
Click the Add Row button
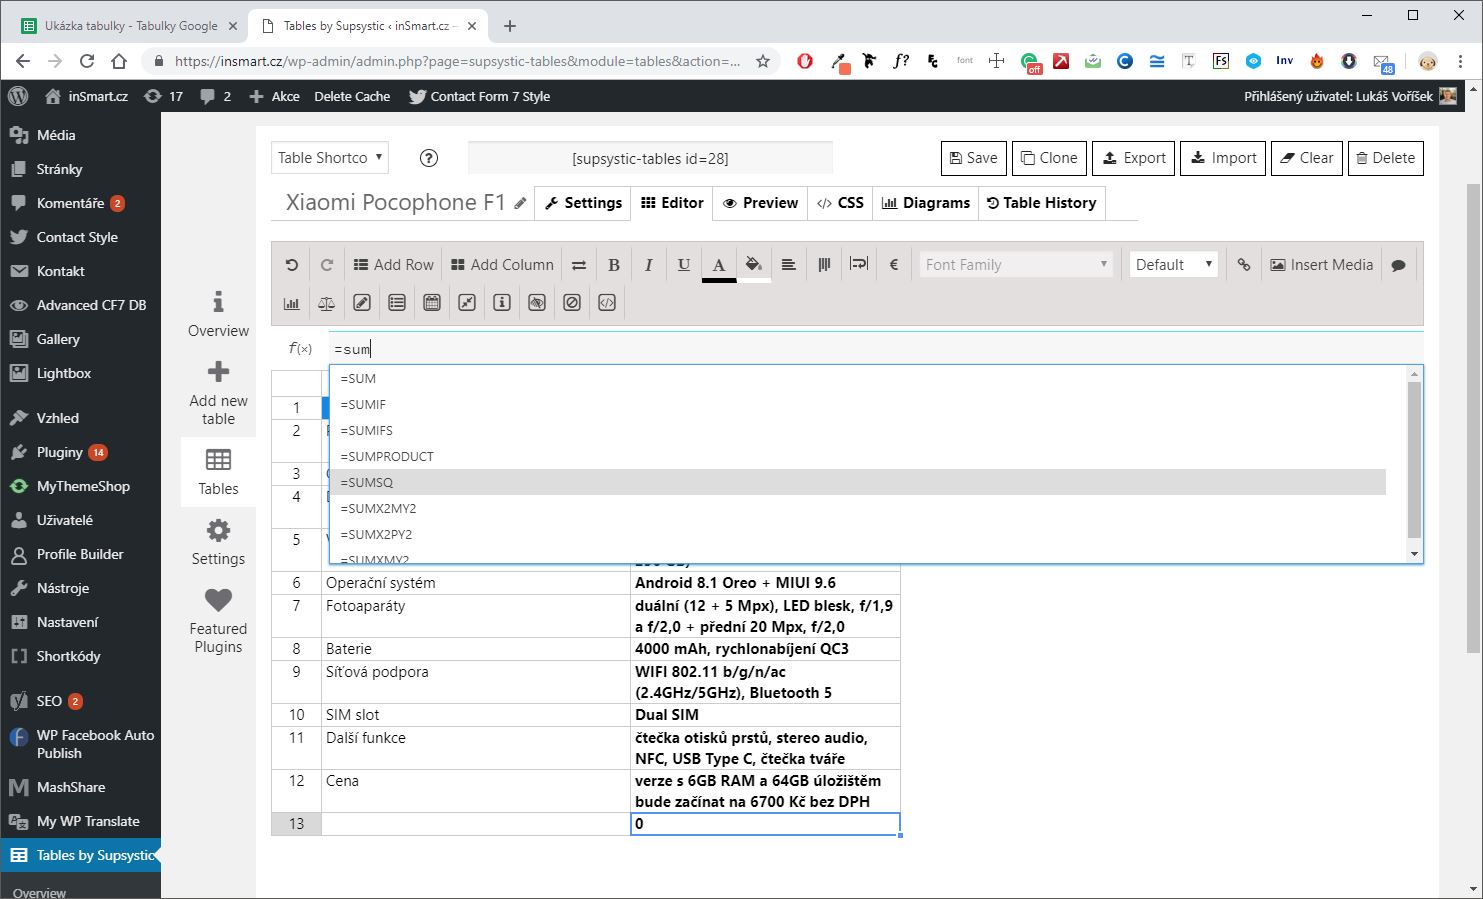click(393, 265)
